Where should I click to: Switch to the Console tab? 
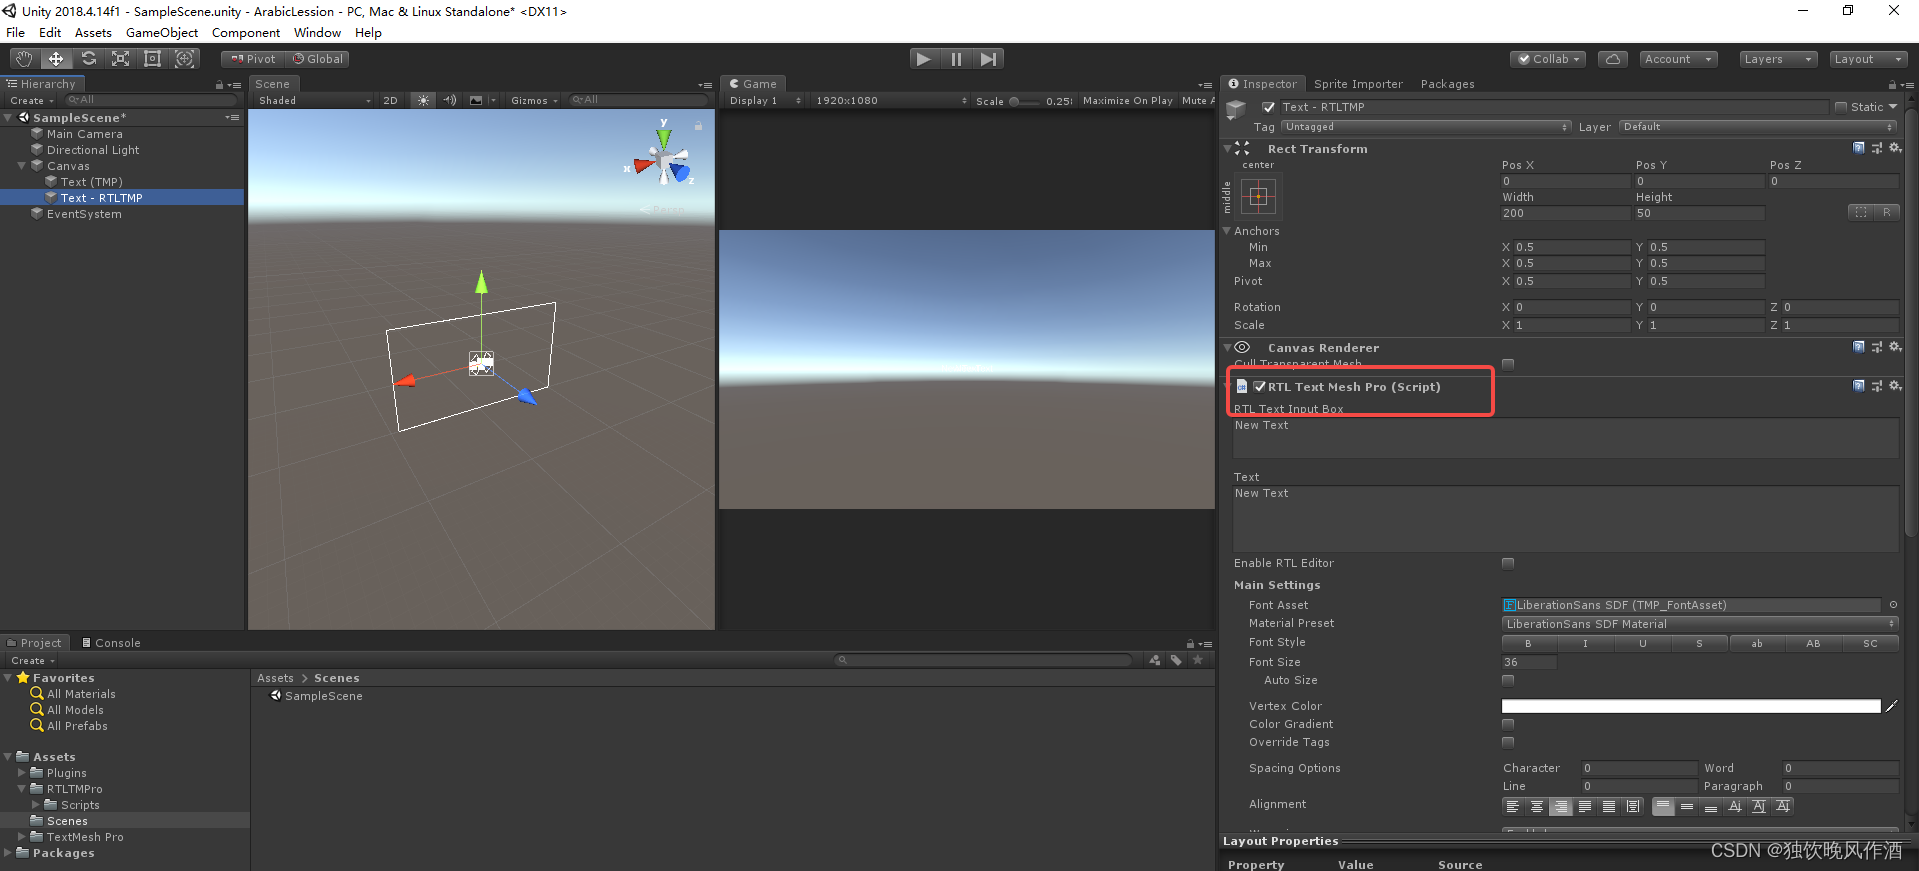coord(111,643)
